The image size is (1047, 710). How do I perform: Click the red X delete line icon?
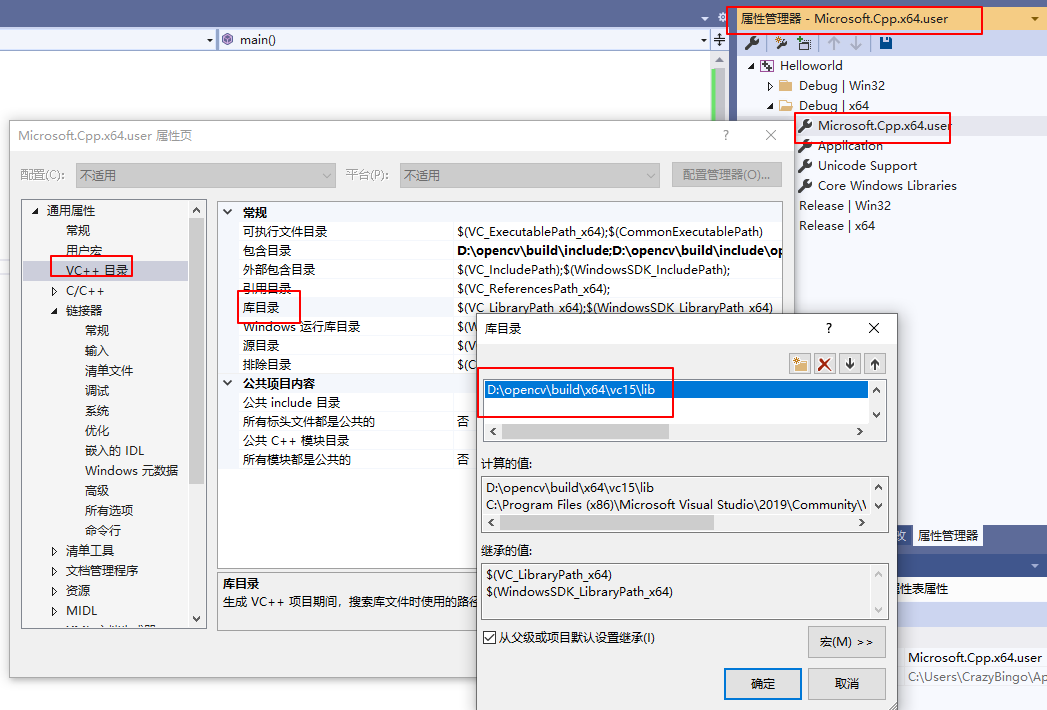pyautogui.click(x=825, y=363)
